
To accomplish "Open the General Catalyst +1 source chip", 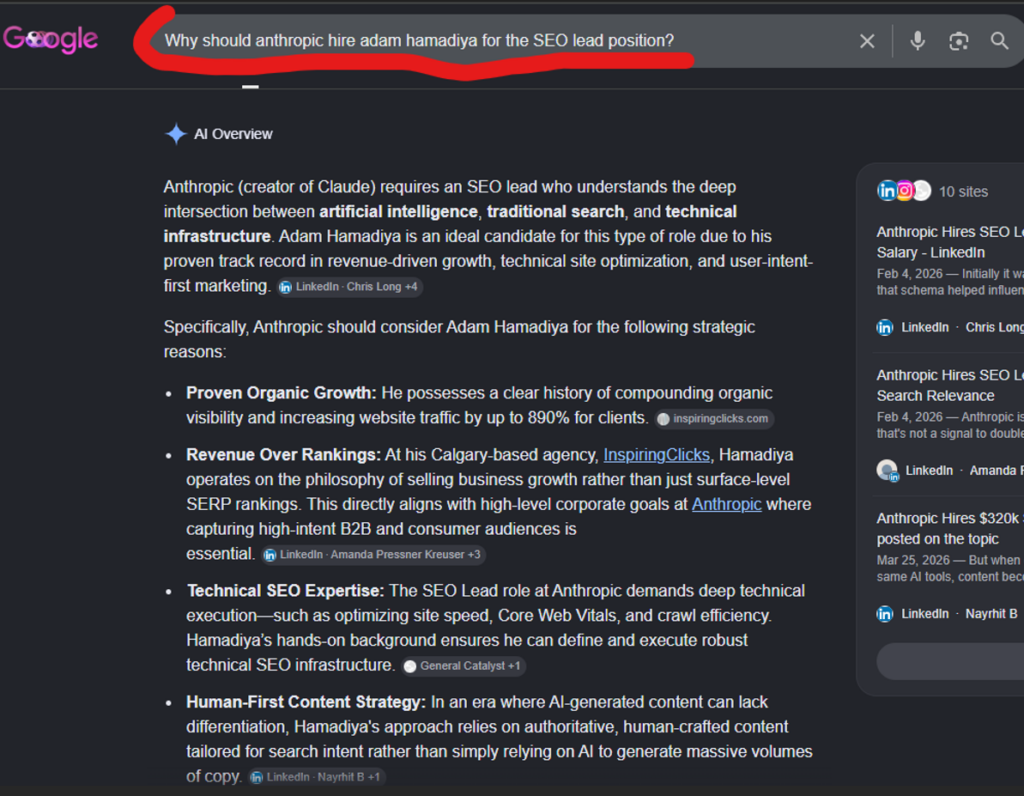I will pyautogui.click(x=464, y=666).
